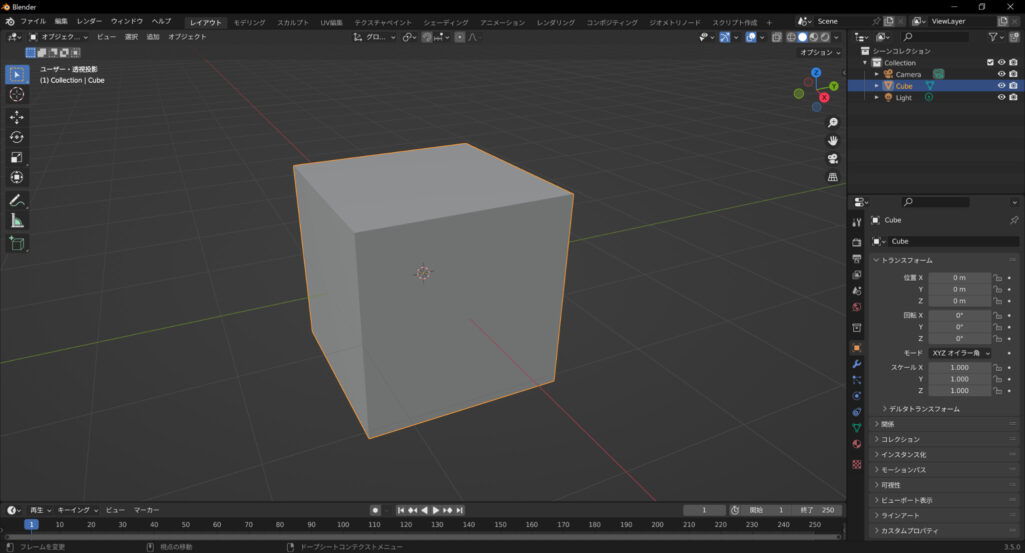The height and width of the screenshot is (553, 1025).
Task: Click the End frame 250 field
Action: [818, 511]
